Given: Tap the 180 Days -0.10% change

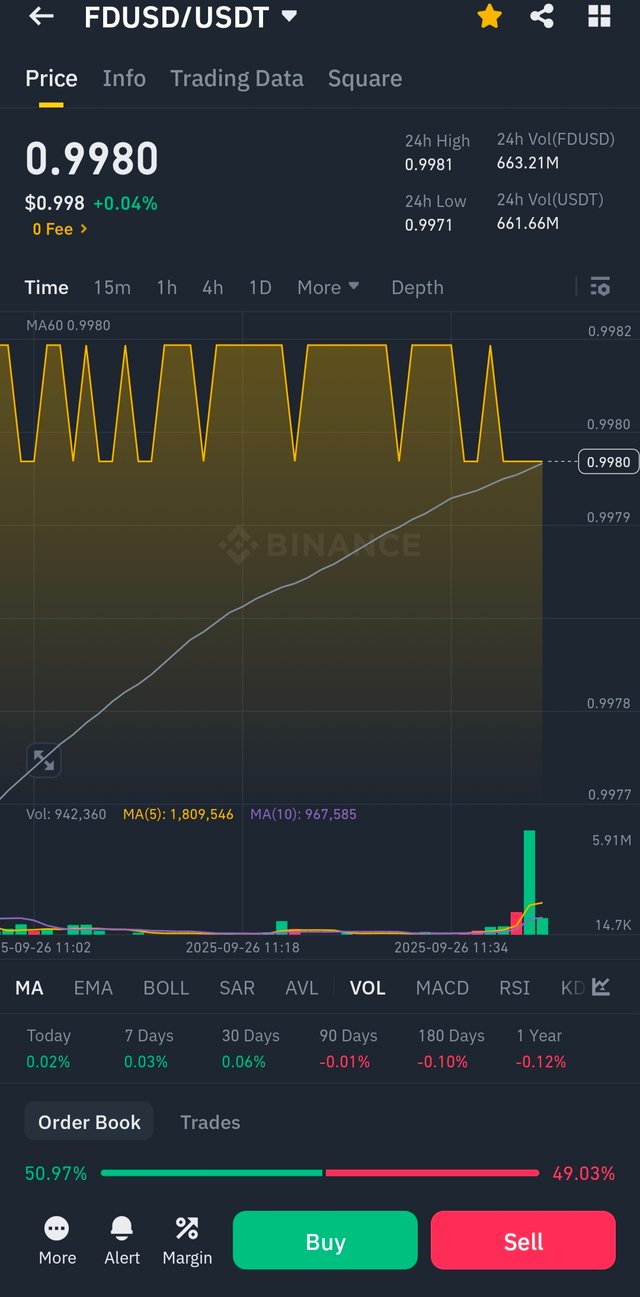Looking at the screenshot, I should (x=444, y=1061).
